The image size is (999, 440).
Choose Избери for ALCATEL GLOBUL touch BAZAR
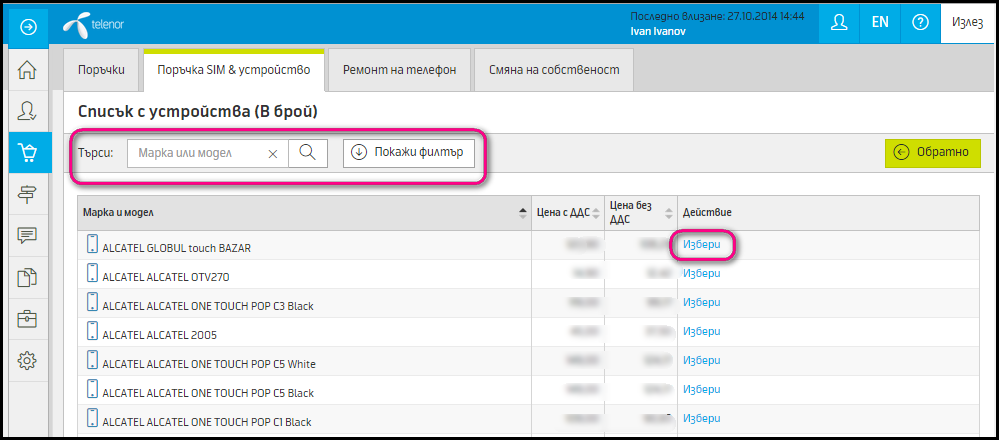tap(701, 244)
